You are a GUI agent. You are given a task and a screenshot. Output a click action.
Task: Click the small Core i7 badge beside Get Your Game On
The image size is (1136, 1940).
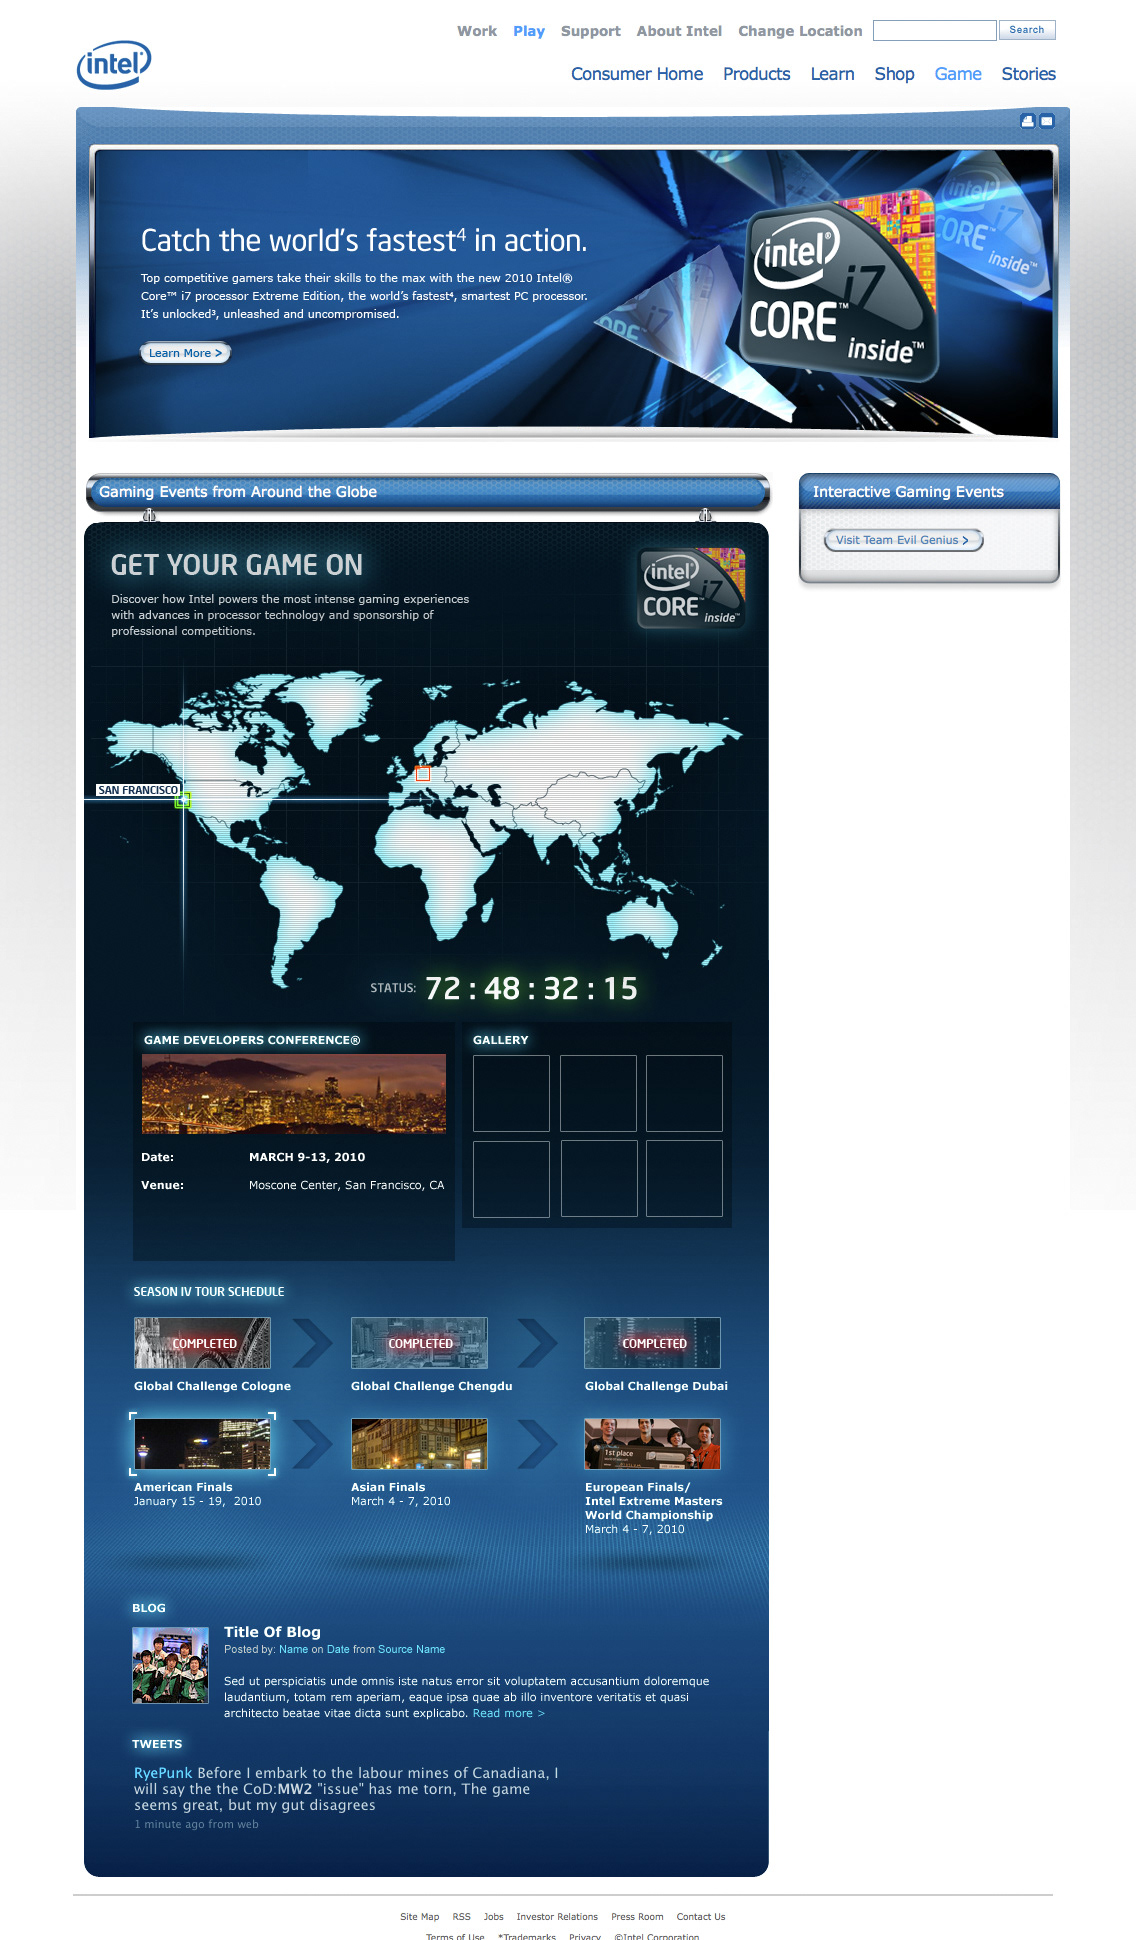coord(692,588)
